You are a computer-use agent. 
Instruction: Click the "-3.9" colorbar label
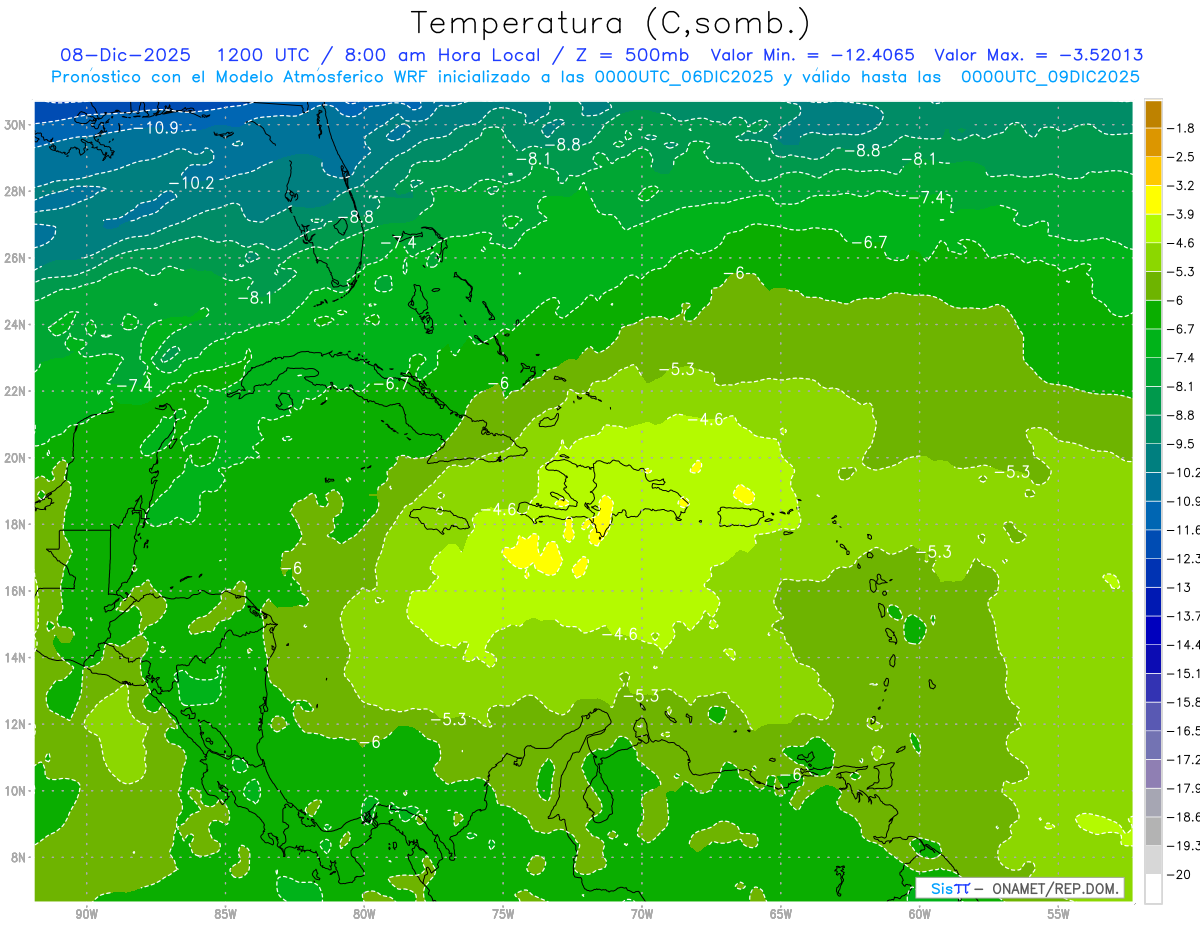(x=1182, y=214)
